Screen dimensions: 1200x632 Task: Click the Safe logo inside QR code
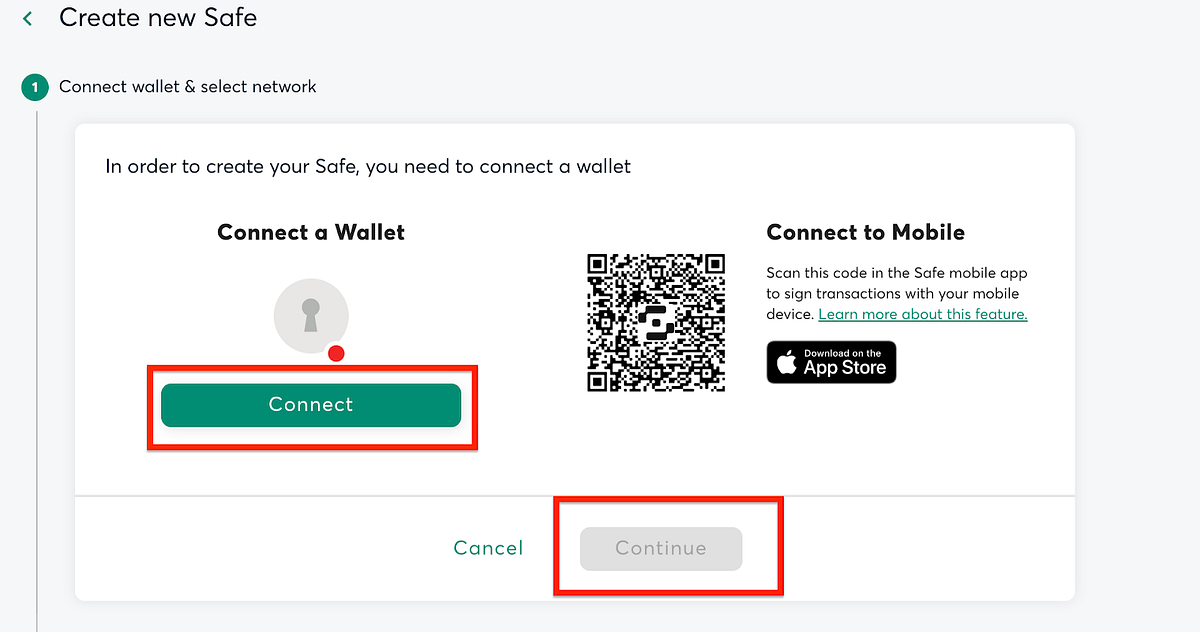[655, 323]
